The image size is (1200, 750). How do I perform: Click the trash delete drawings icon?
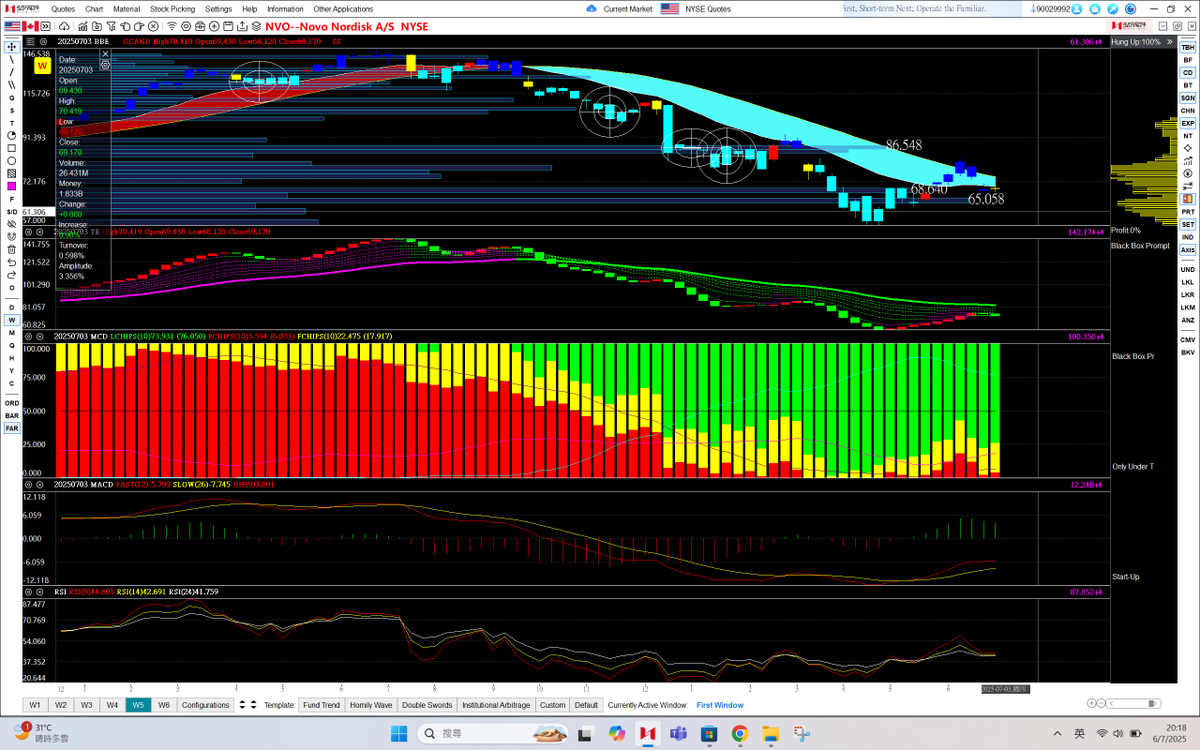12,250
